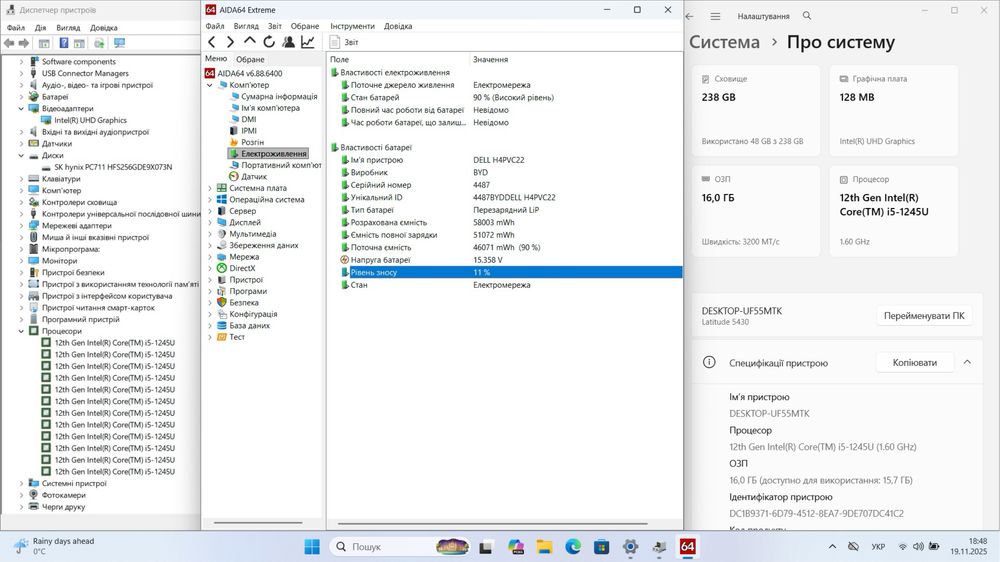Select DMI tree item

point(249,119)
